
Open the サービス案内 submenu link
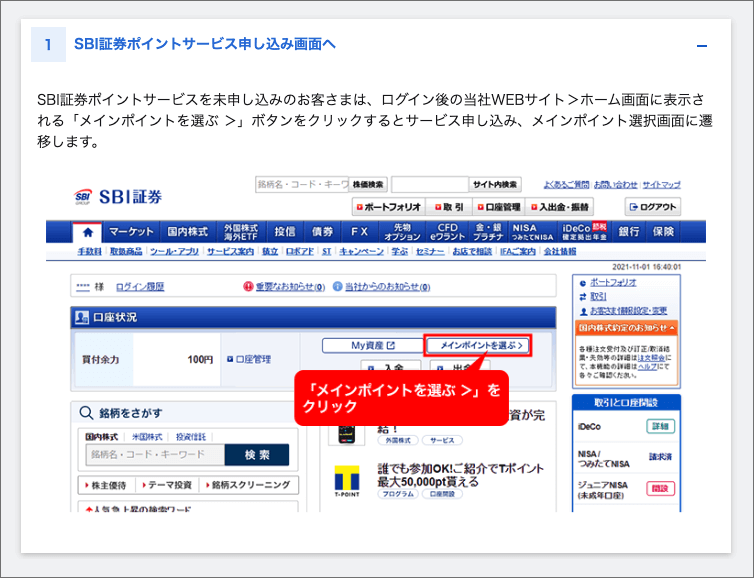230,251
